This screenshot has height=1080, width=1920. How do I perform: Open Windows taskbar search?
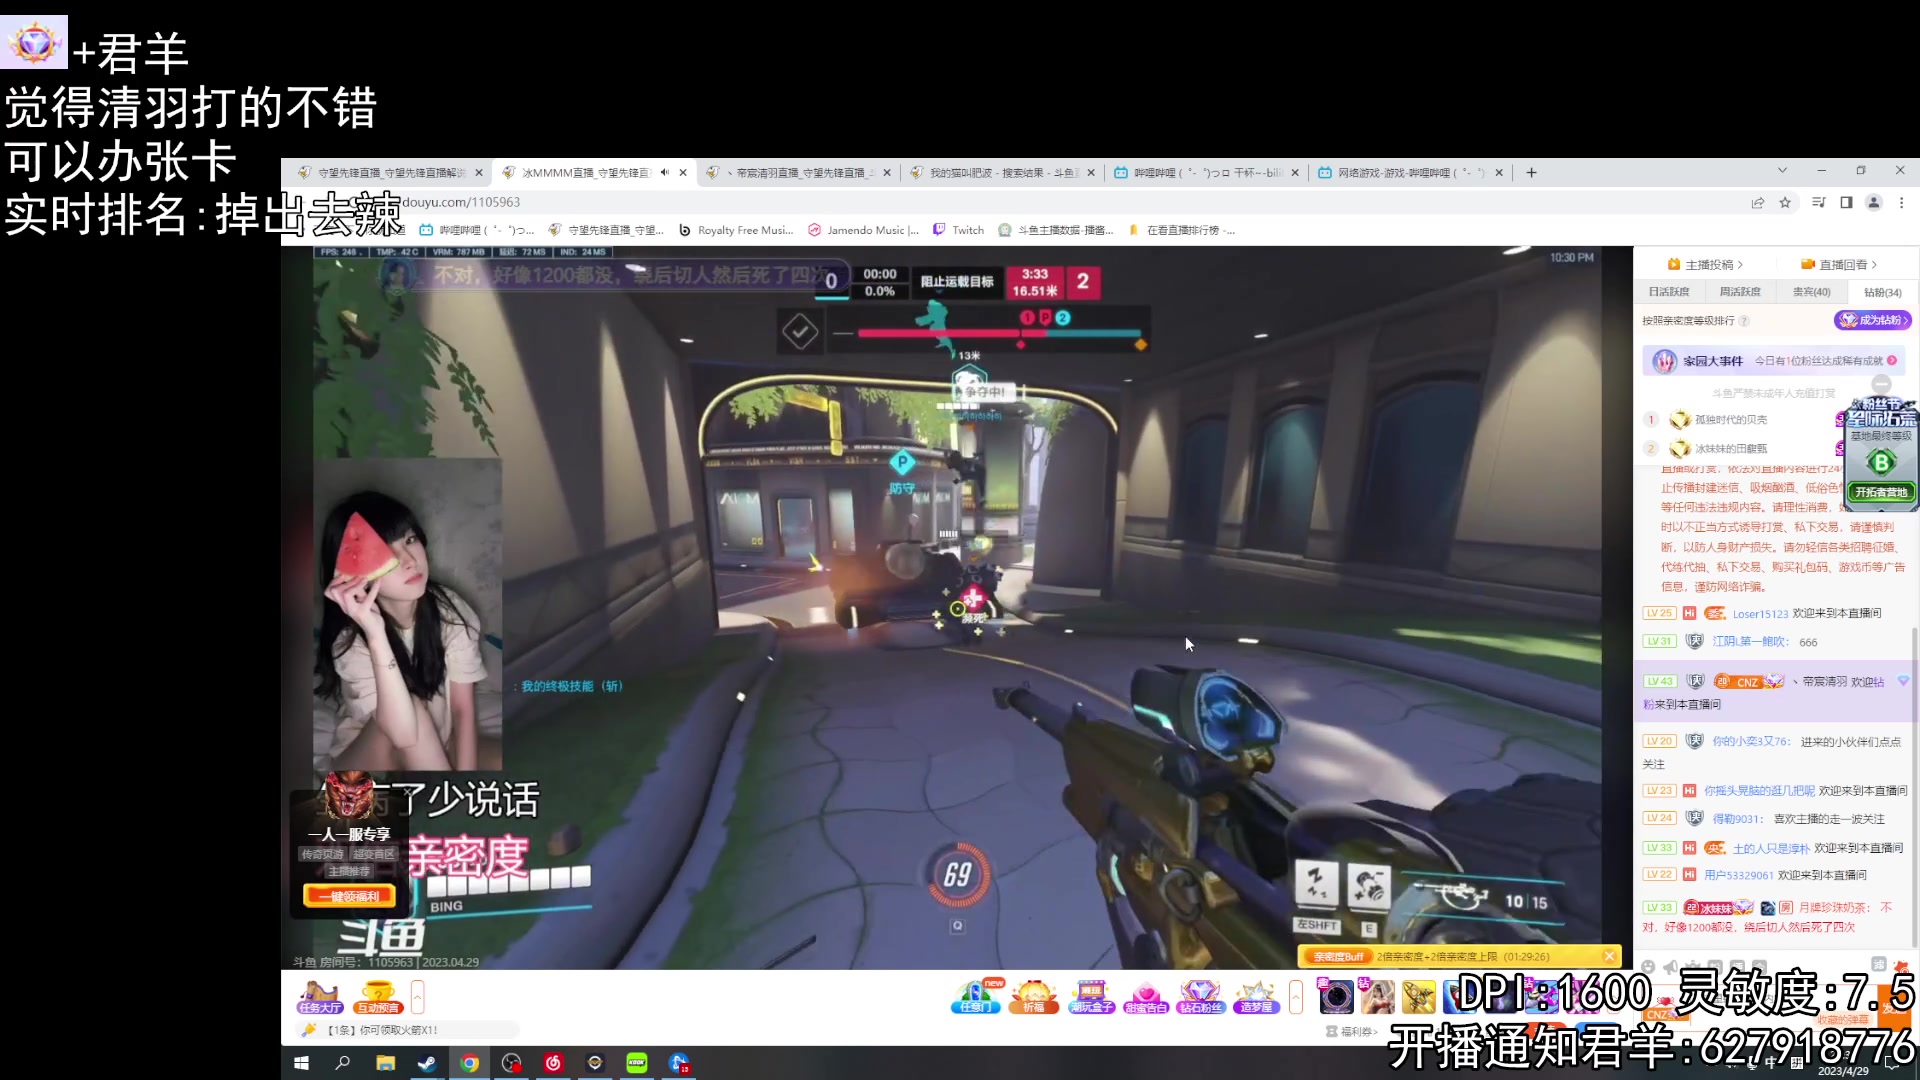343,1063
